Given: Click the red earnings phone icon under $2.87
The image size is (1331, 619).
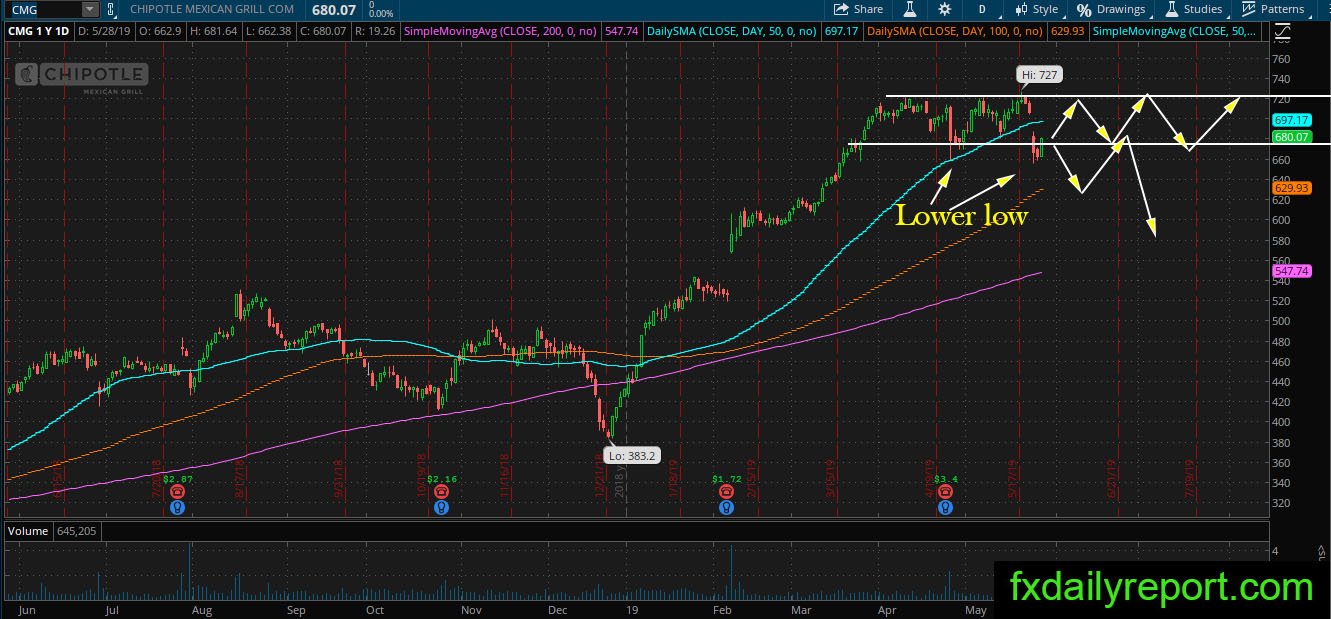Looking at the screenshot, I should point(177,492).
